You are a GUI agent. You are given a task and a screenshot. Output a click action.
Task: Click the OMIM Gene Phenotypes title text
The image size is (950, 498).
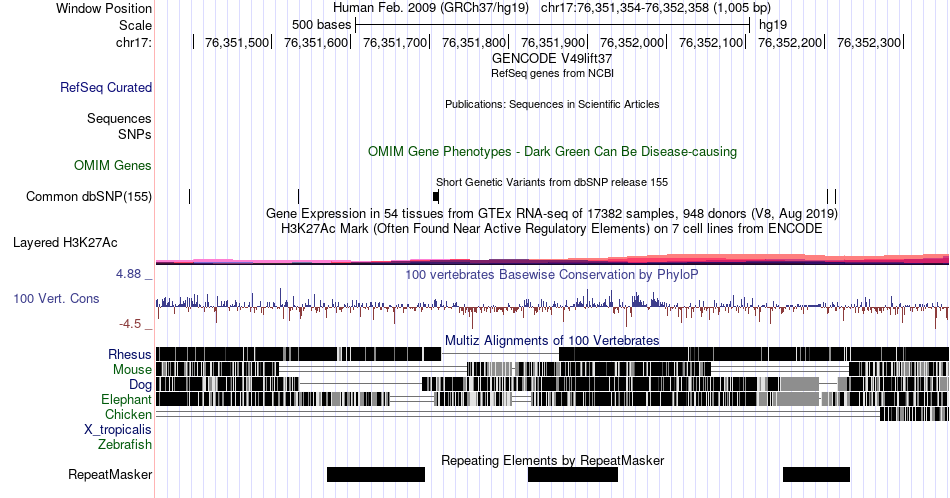point(552,151)
